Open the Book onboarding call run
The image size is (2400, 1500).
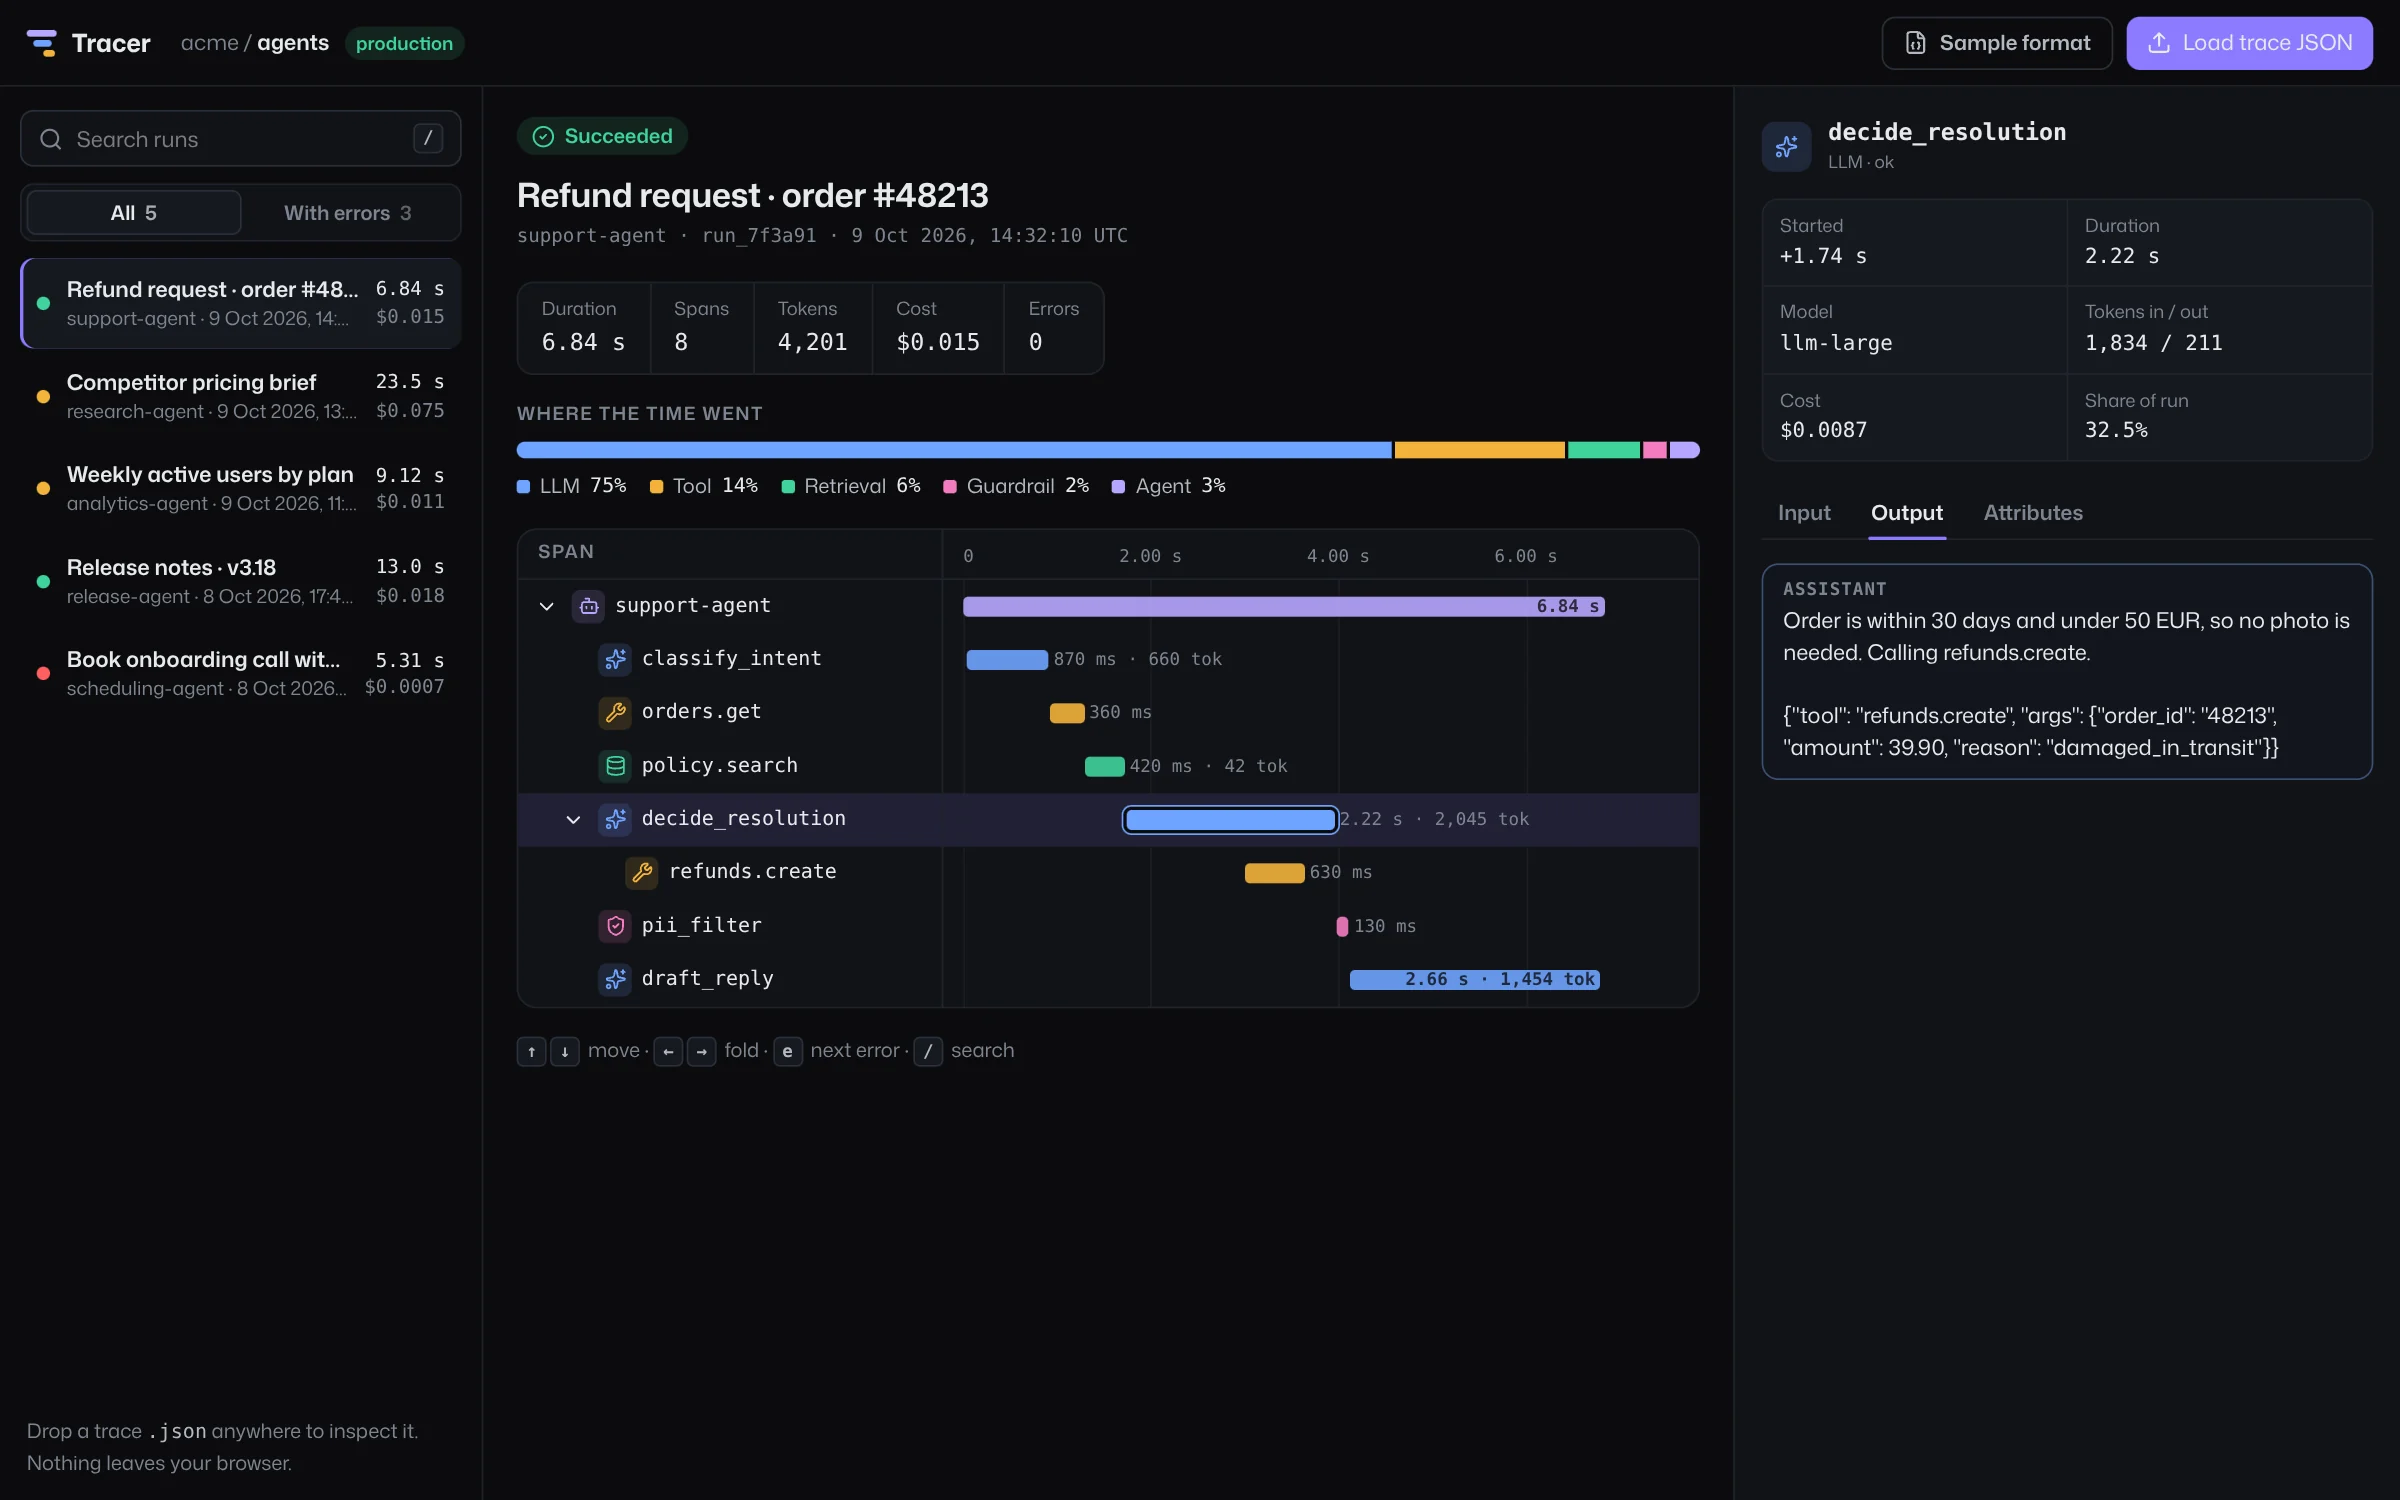tap(240, 674)
